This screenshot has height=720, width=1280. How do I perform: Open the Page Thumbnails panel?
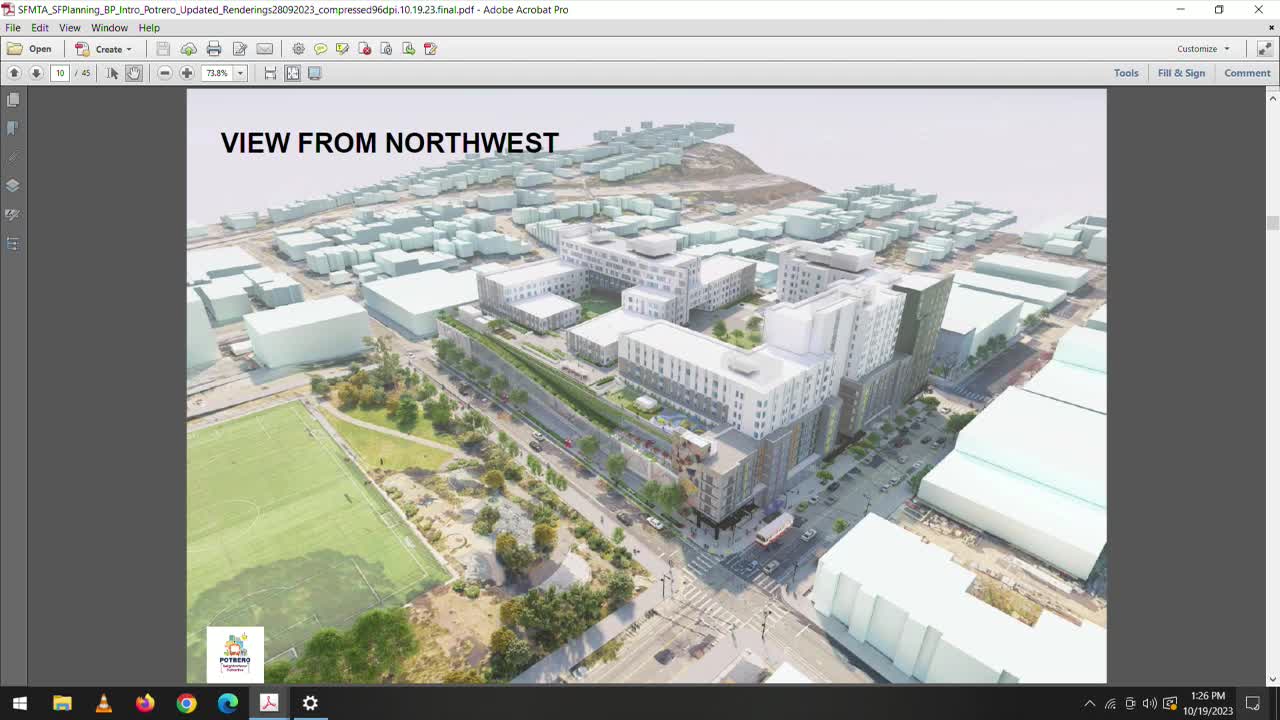12,99
